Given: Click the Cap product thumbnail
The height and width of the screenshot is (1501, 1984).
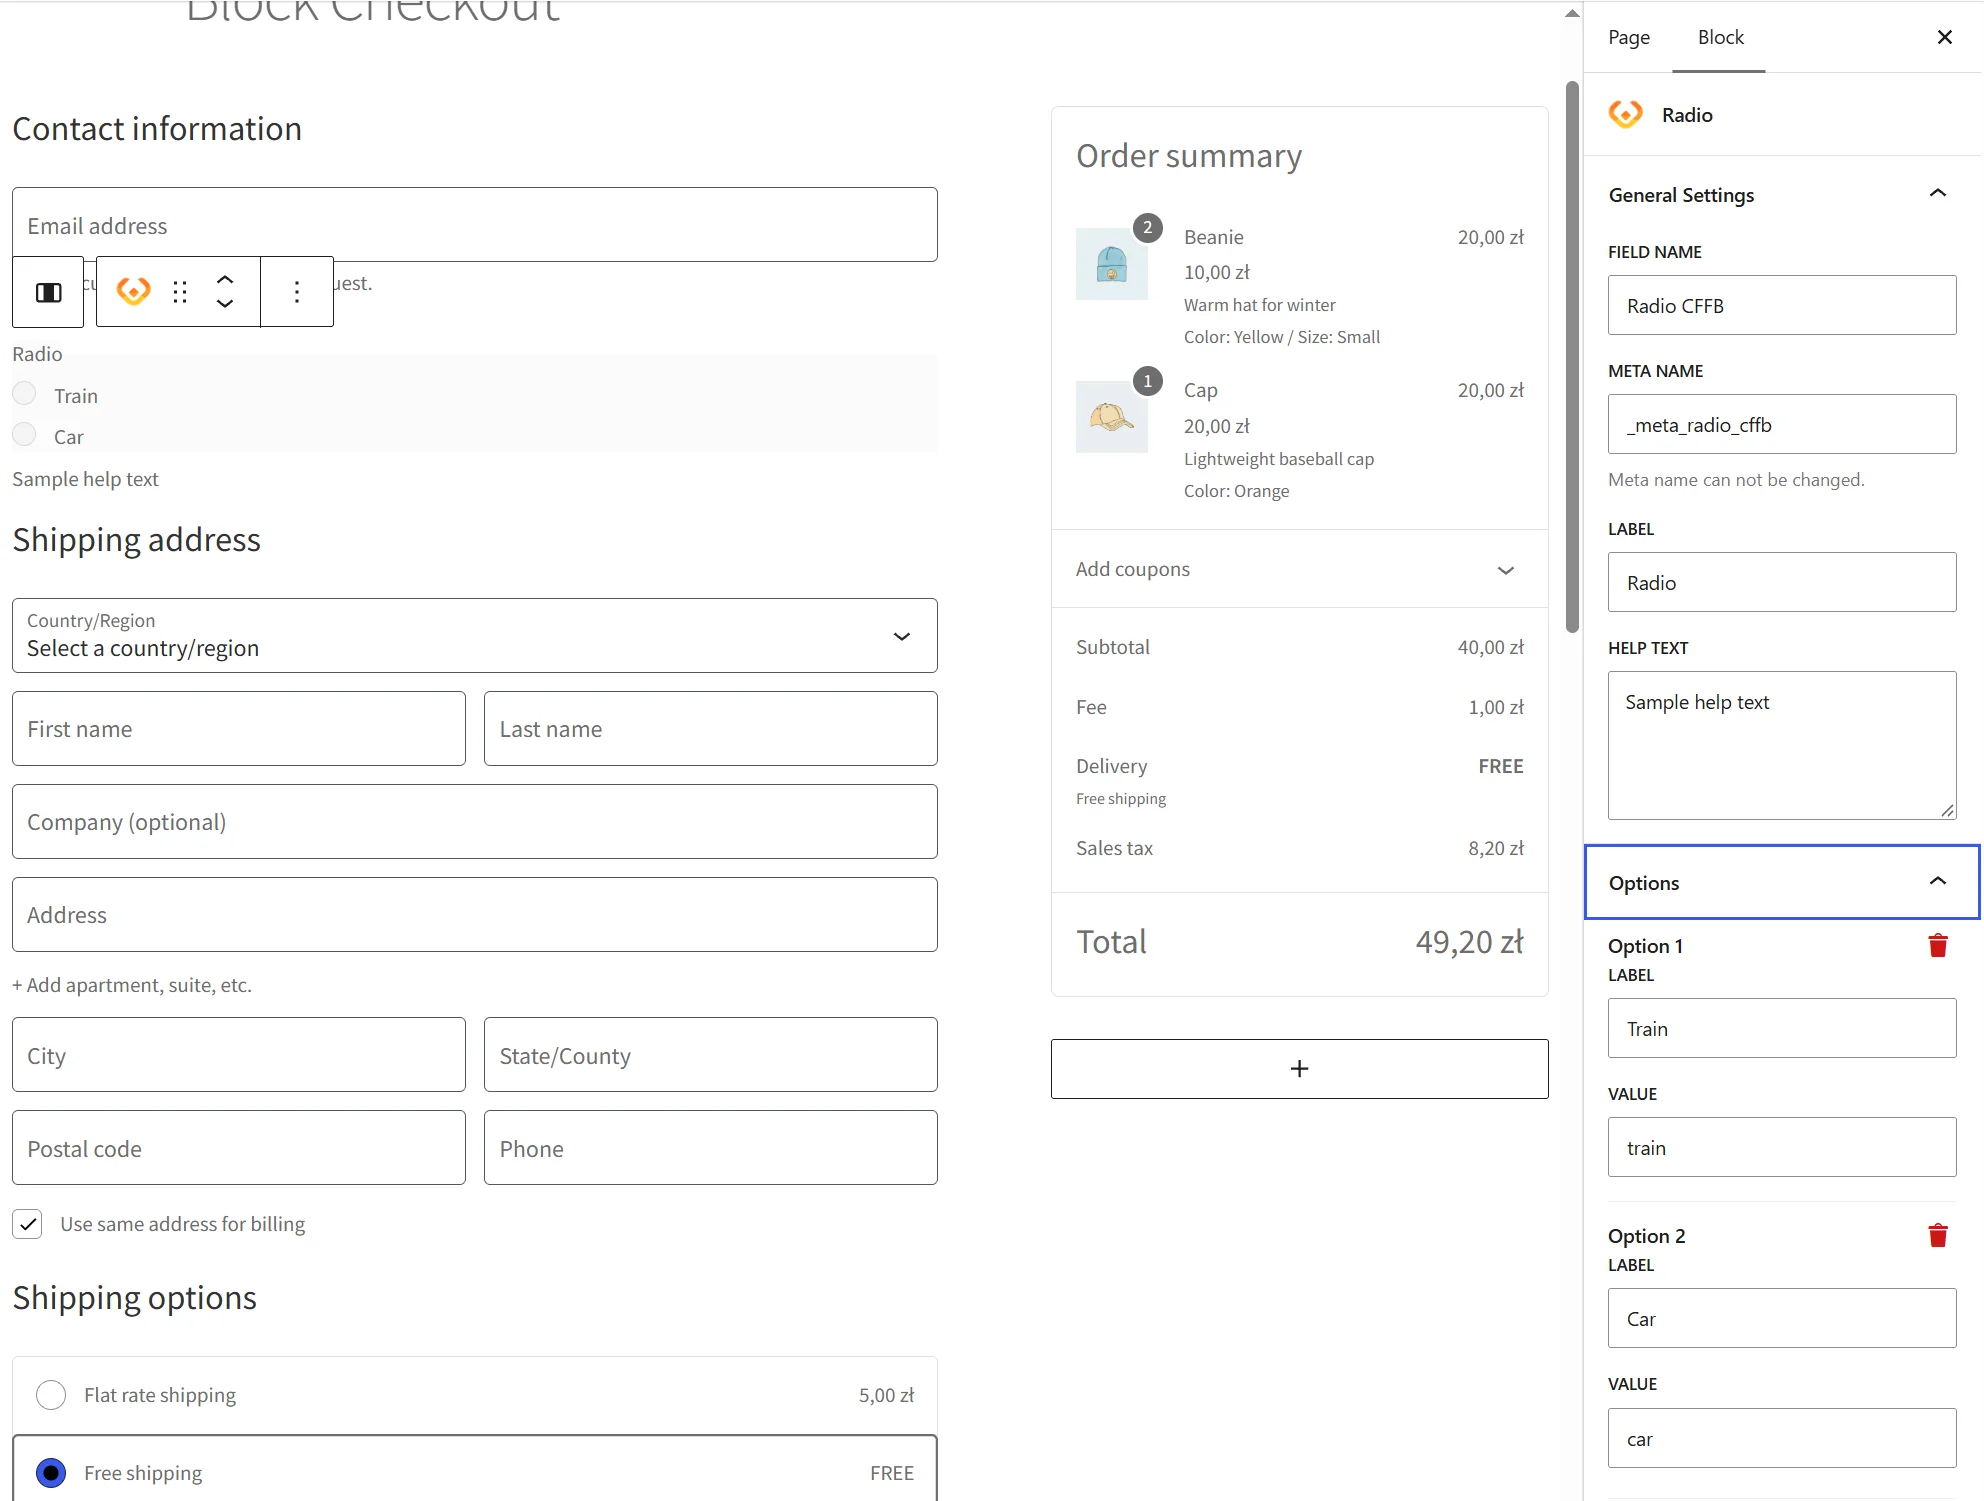Looking at the screenshot, I should click(x=1111, y=417).
